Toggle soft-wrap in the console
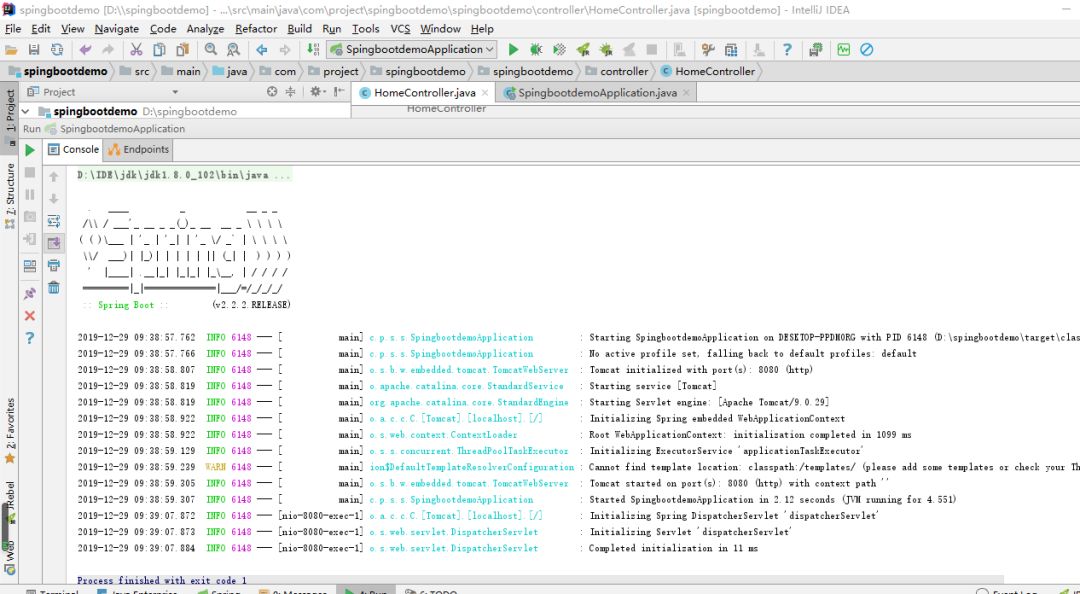Viewport: 1080px width, 594px height. [x=54, y=221]
